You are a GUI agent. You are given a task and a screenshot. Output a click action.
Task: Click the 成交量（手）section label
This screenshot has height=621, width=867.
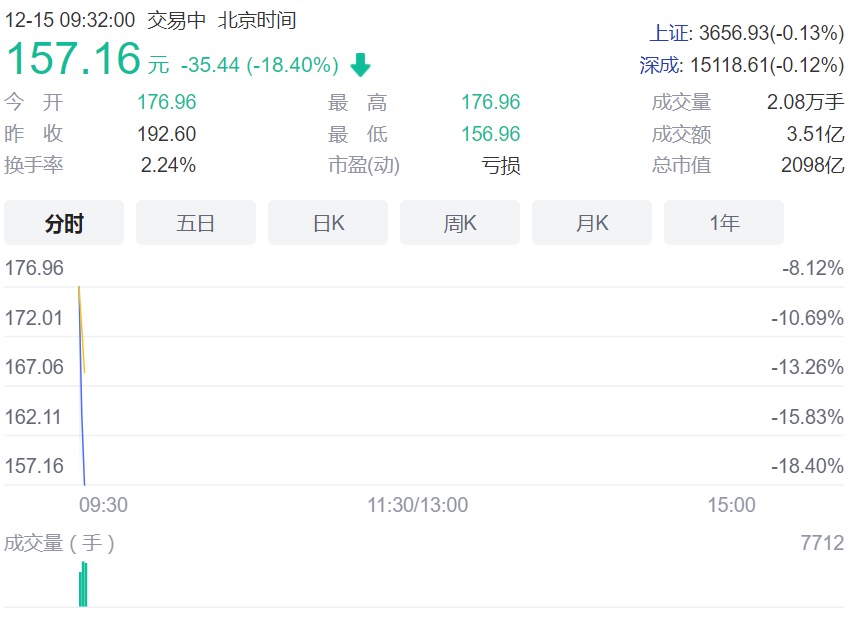click(x=60, y=543)
